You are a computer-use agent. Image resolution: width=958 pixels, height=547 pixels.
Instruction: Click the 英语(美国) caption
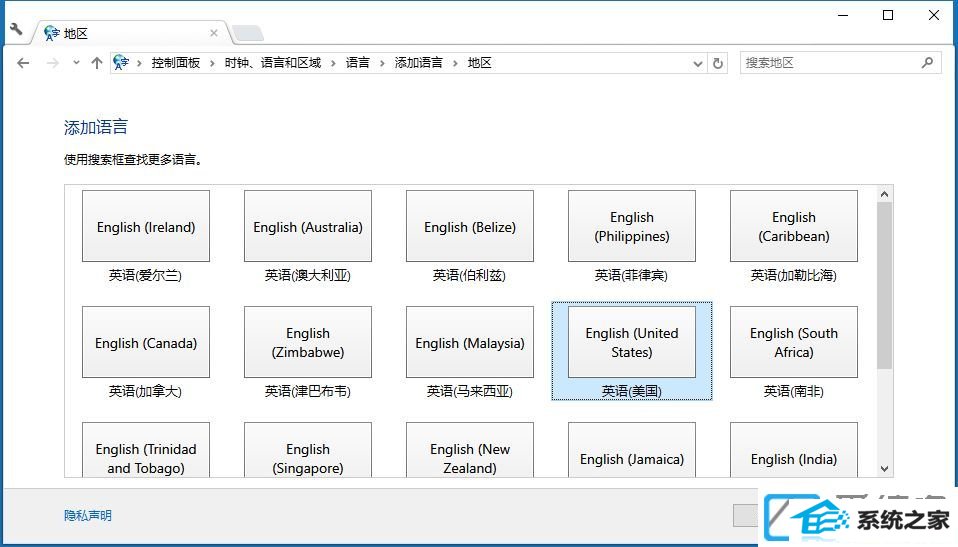632,391
